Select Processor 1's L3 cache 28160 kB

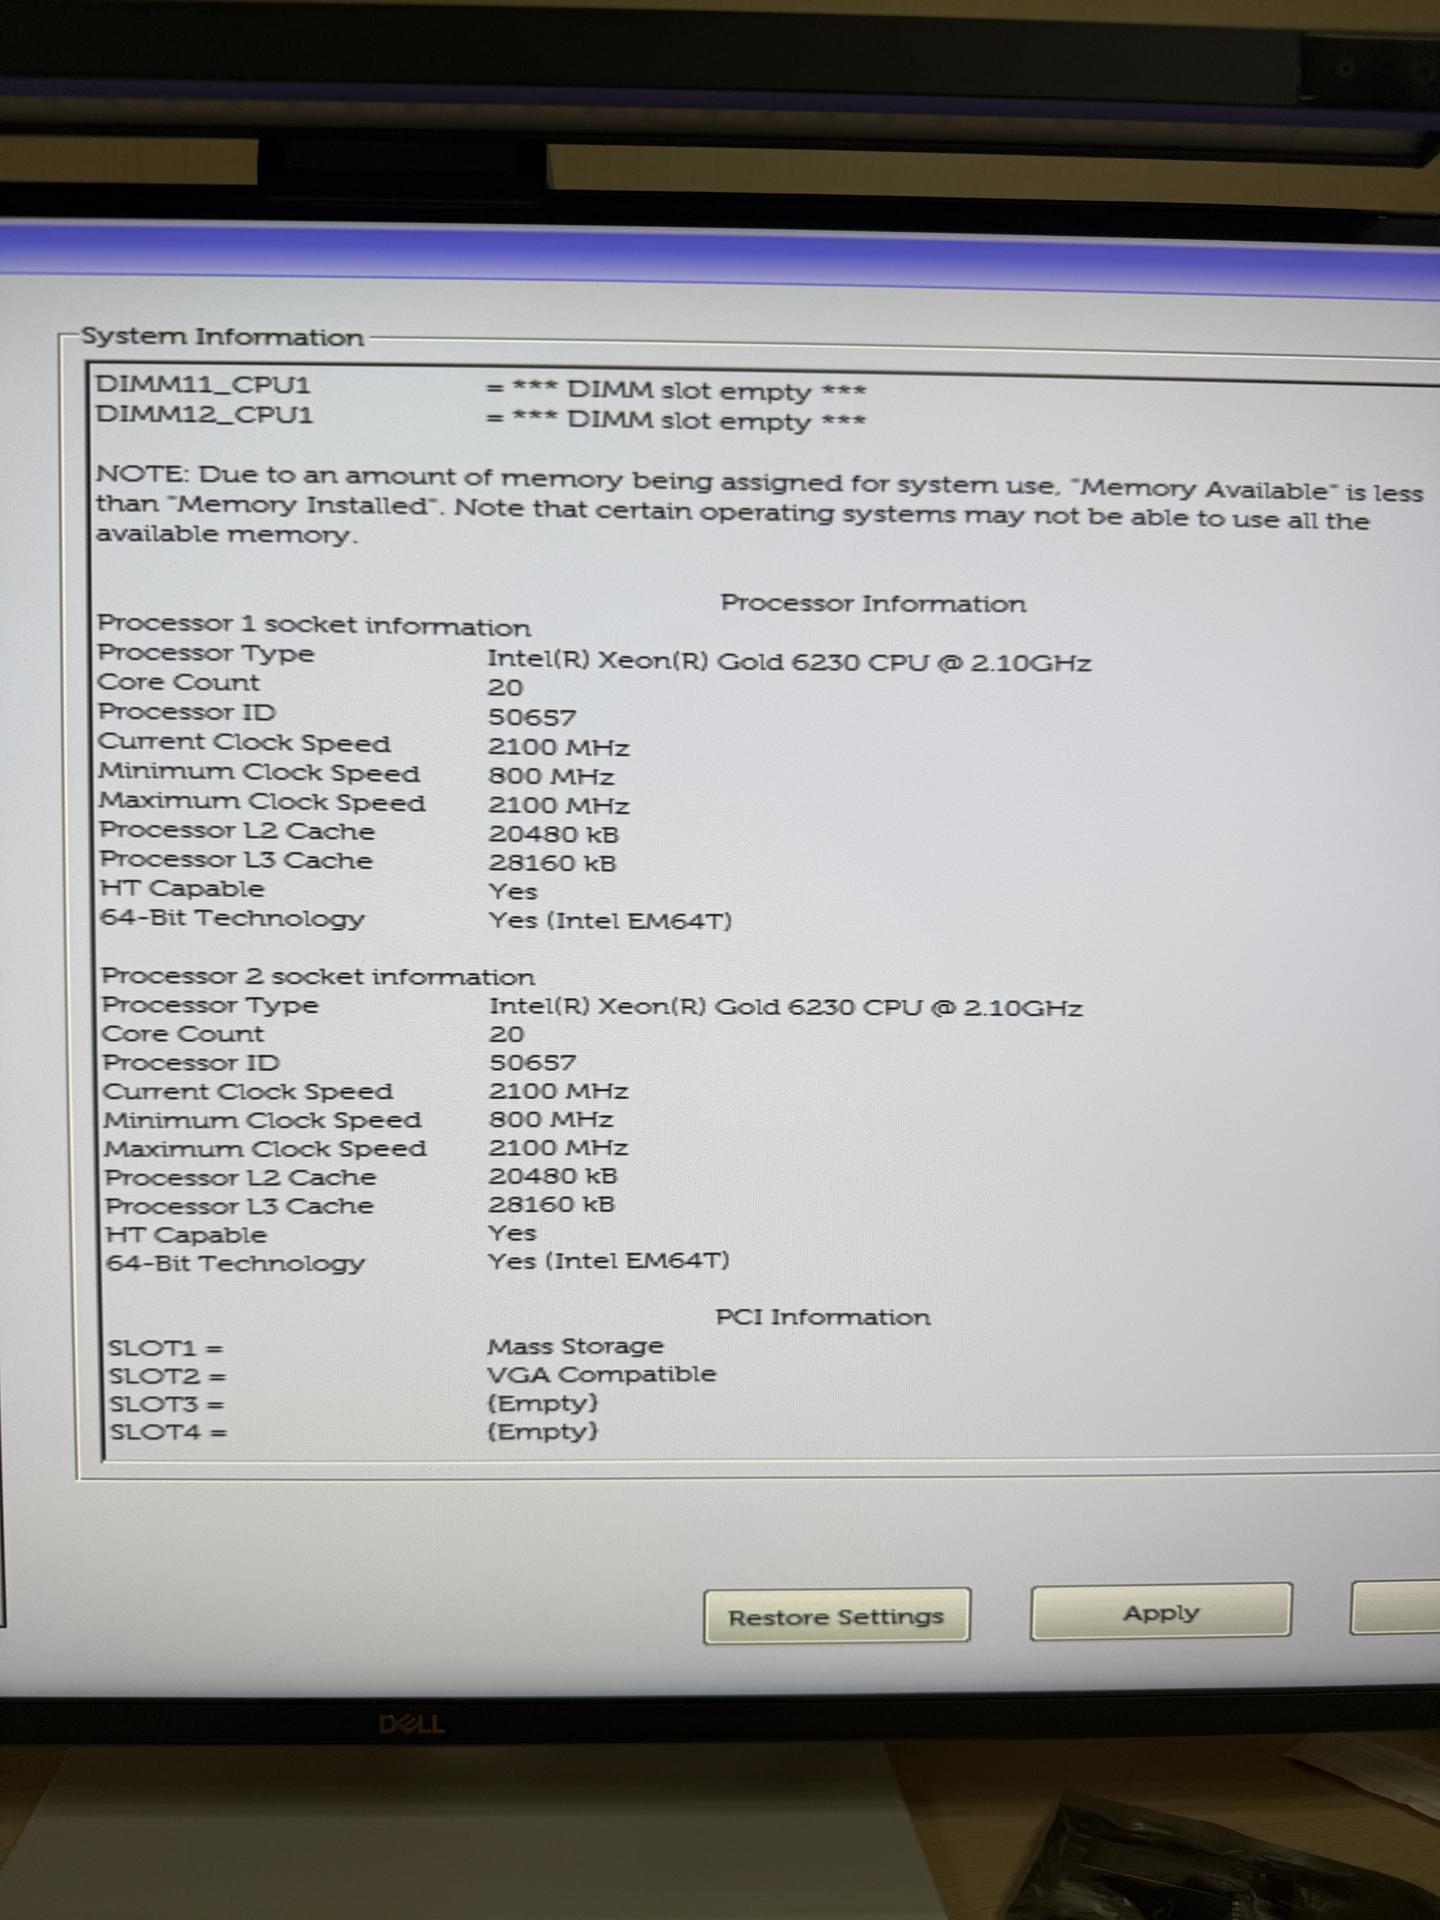tap(552, 863)
